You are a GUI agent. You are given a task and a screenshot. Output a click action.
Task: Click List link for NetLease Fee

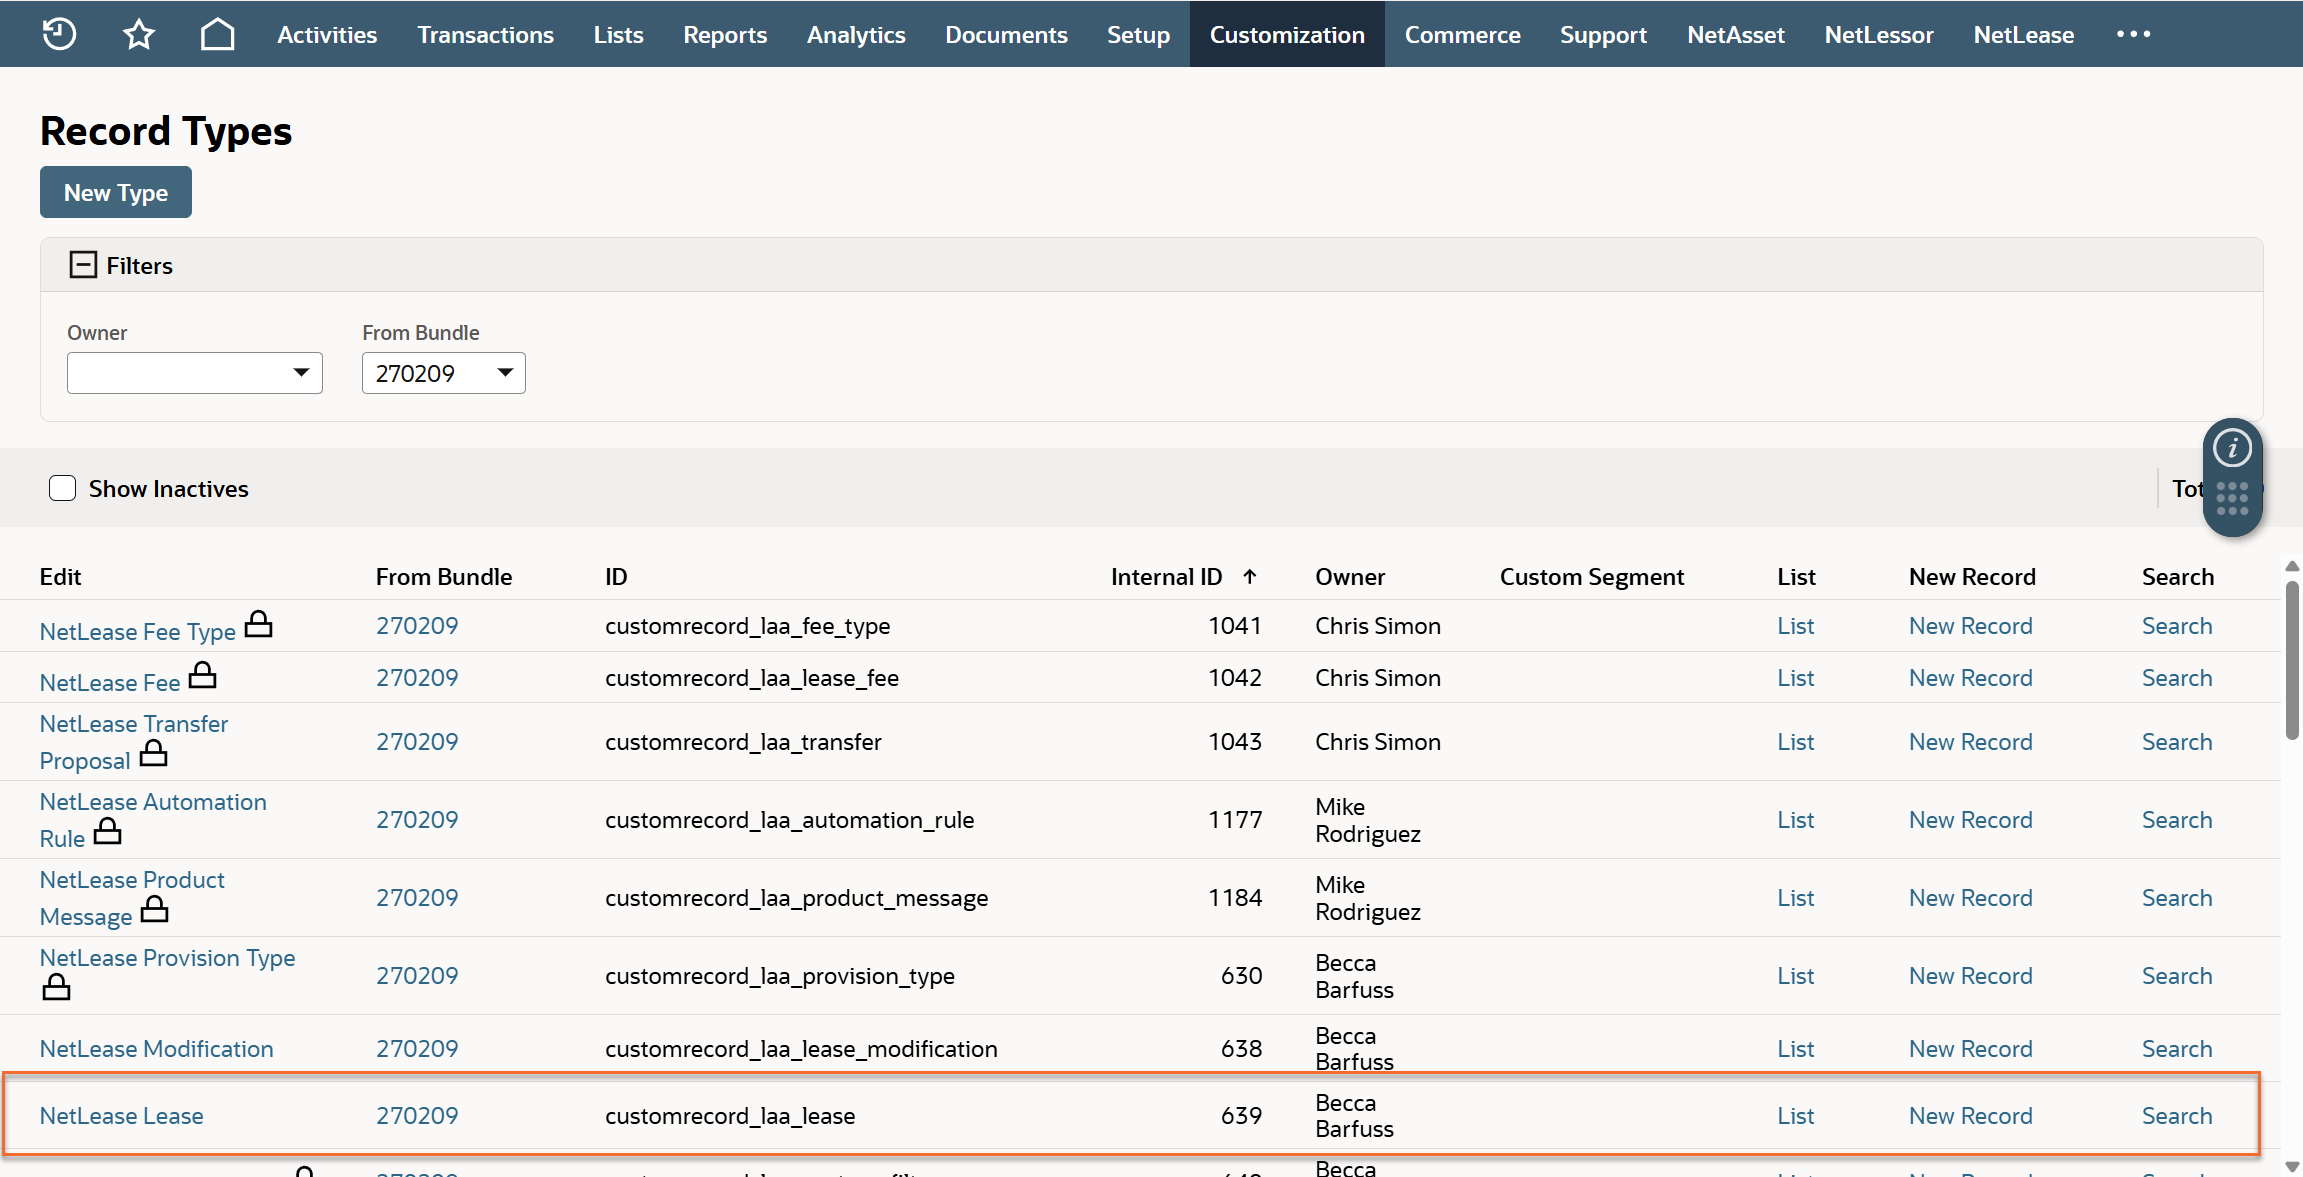pos(1795,678)
